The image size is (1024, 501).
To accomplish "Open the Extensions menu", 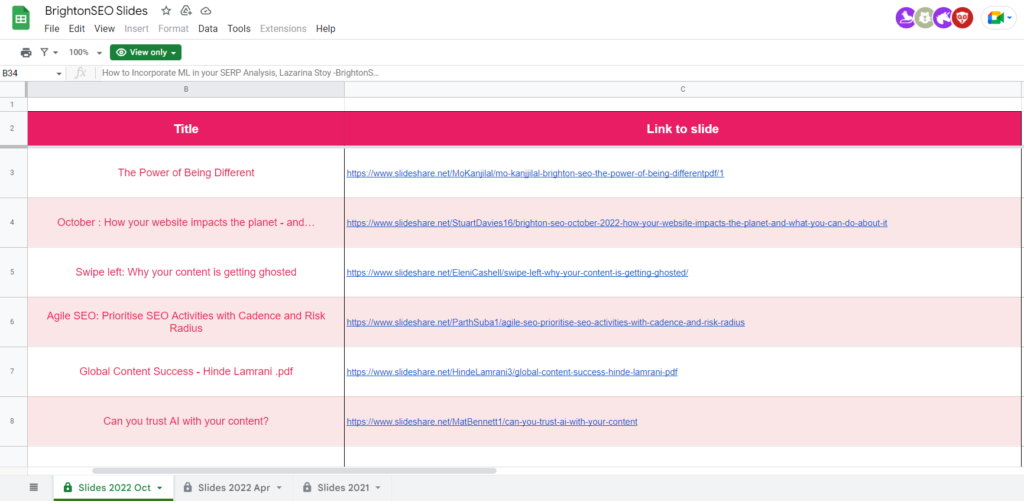I will pos(283,29).
